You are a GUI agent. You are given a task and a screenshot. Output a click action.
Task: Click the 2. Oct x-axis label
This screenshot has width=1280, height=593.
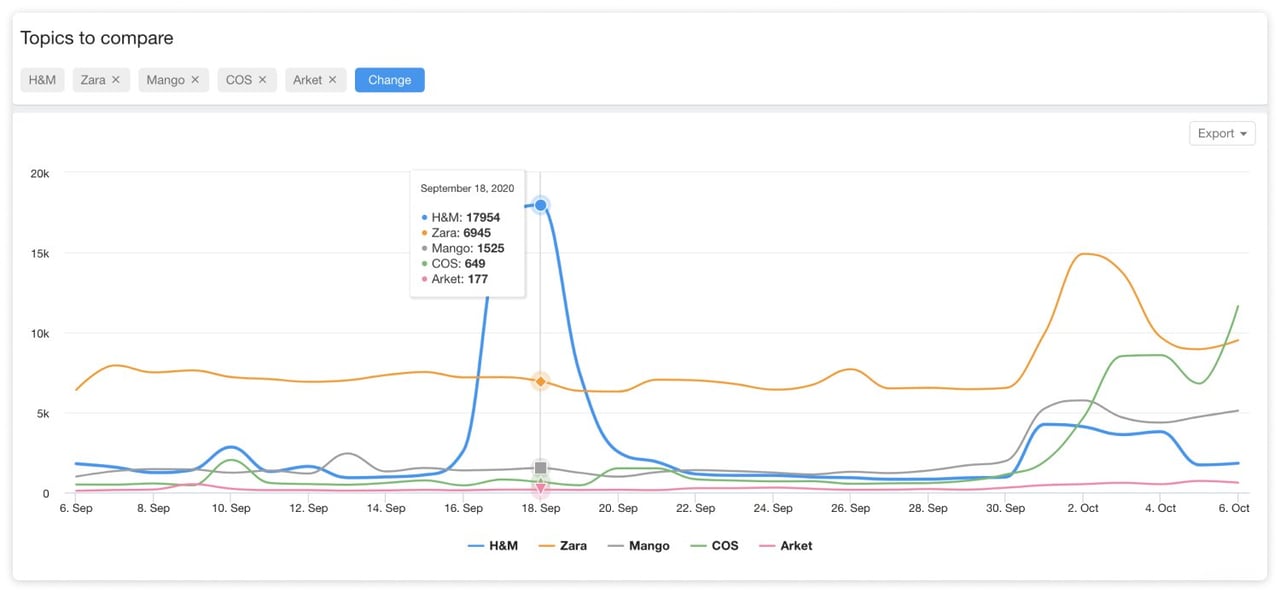[1083, 508]
